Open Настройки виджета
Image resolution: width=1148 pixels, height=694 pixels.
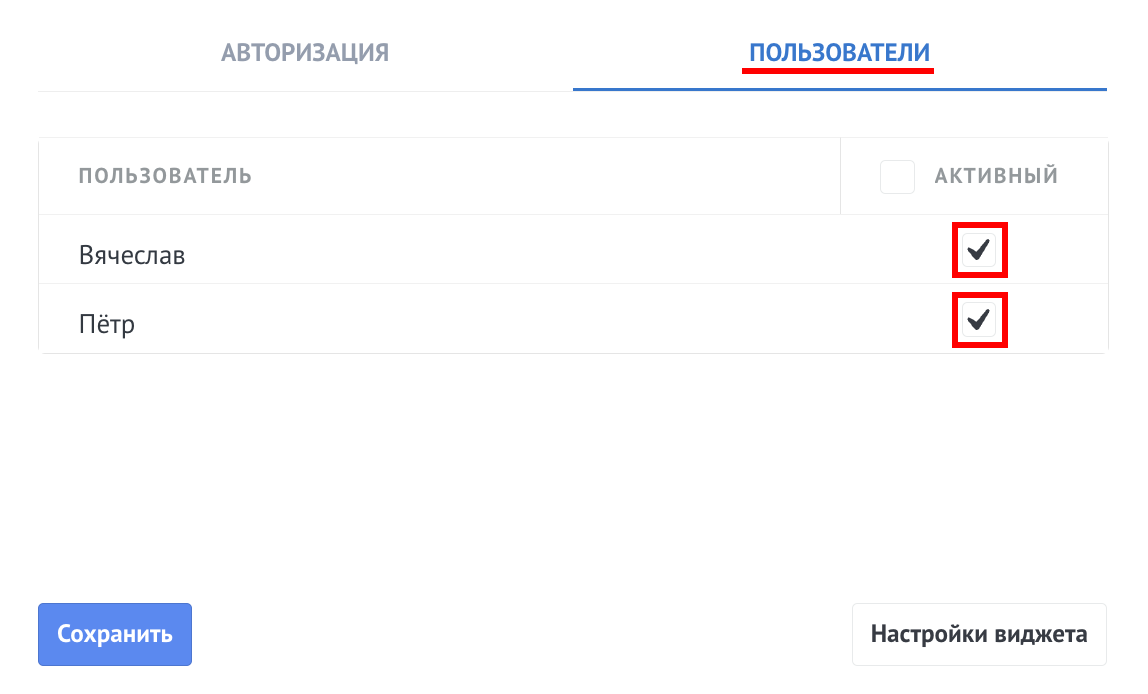[979, 634]
